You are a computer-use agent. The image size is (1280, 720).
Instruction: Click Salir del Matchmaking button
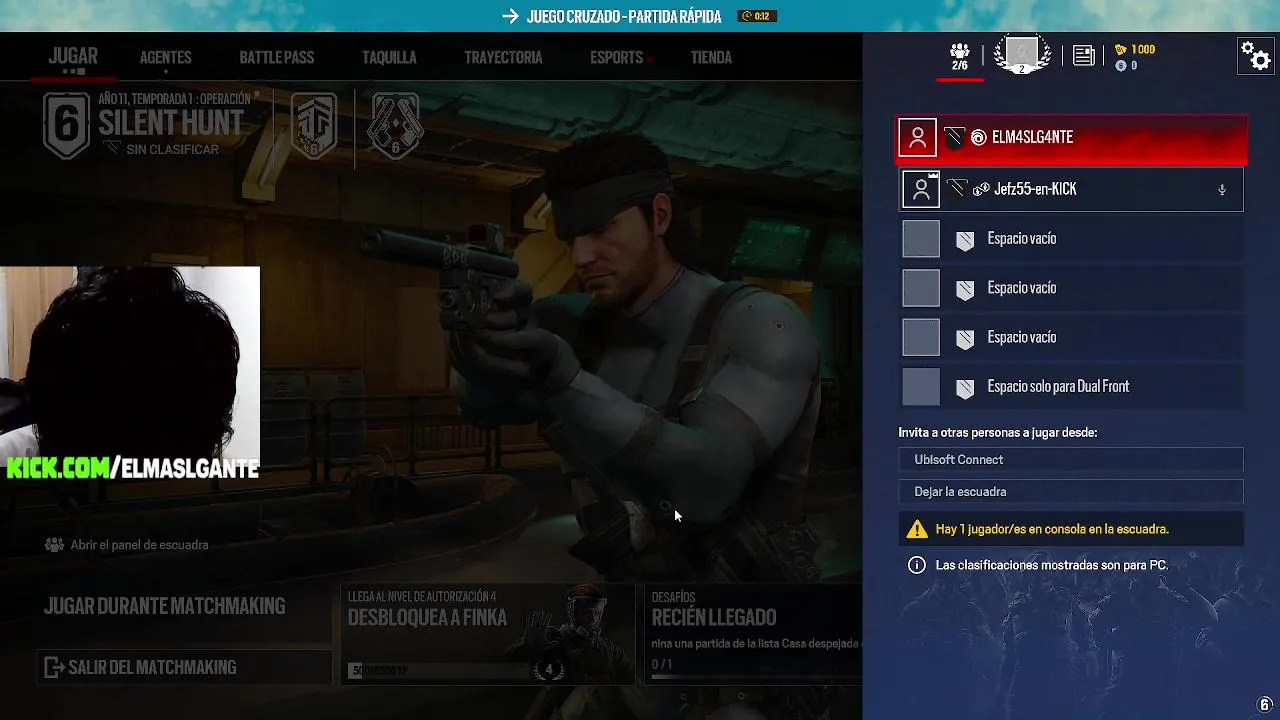pyautogui.click(x=185, y=667)
